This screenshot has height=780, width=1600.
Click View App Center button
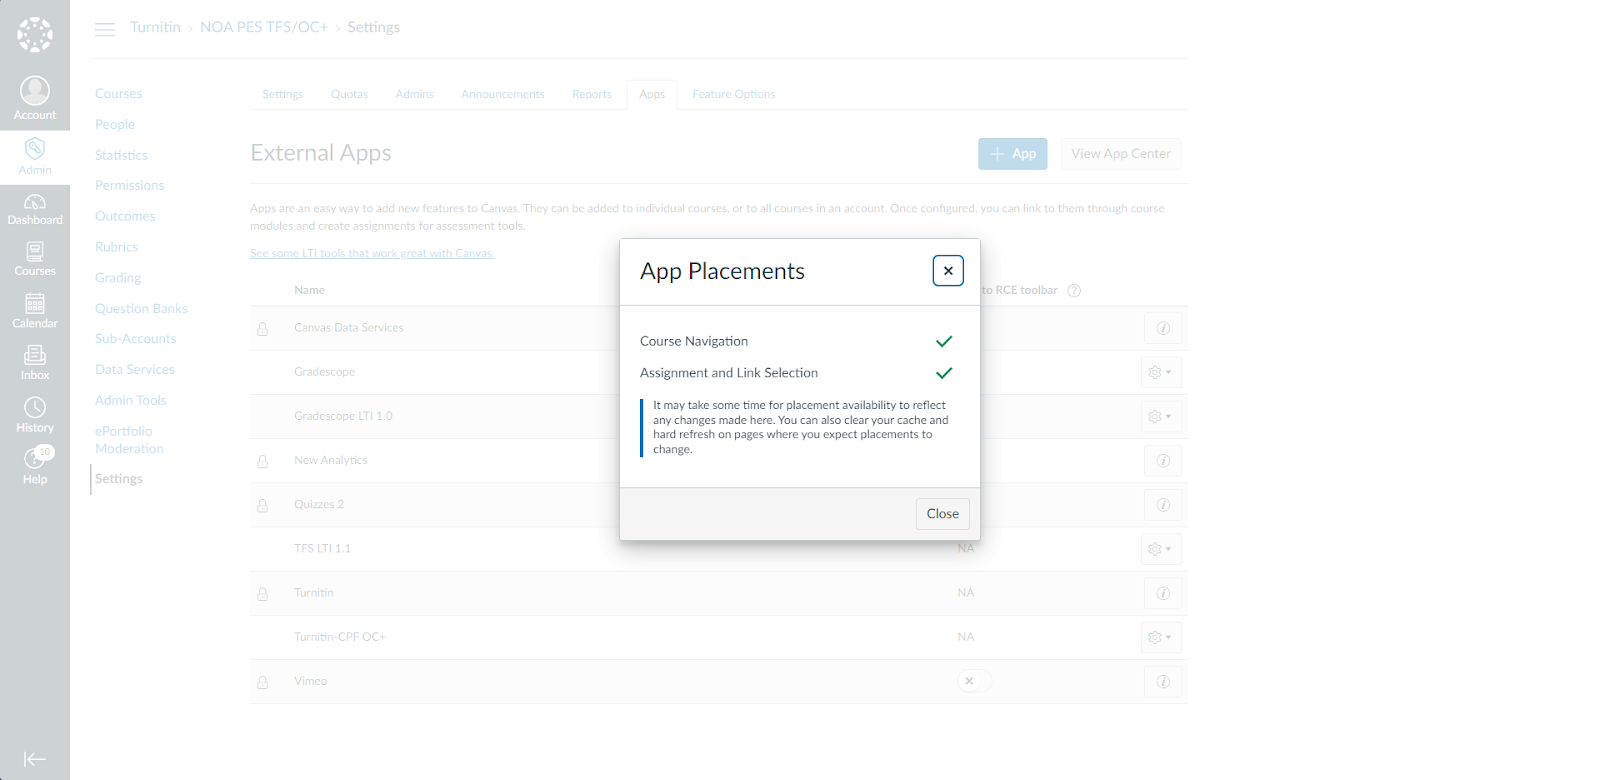[1120, 154]
